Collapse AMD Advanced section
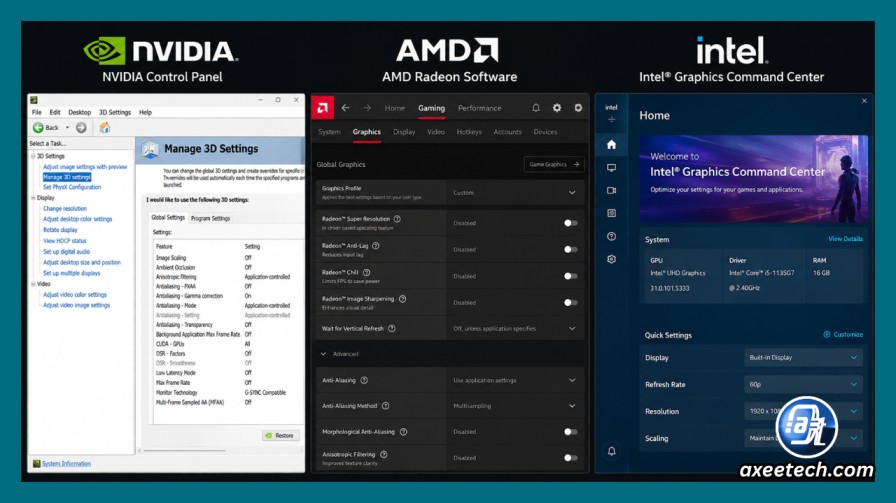The height and width of the screenshot is (503, 896). click(x=340, y=354)
